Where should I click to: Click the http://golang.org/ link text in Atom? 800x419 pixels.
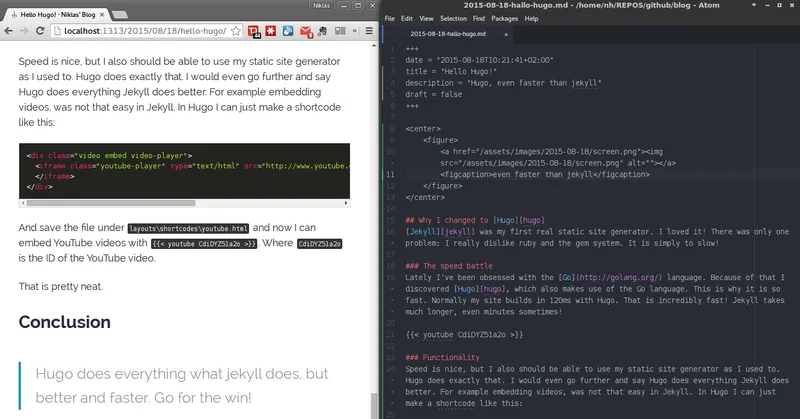[x=620, y=278]
